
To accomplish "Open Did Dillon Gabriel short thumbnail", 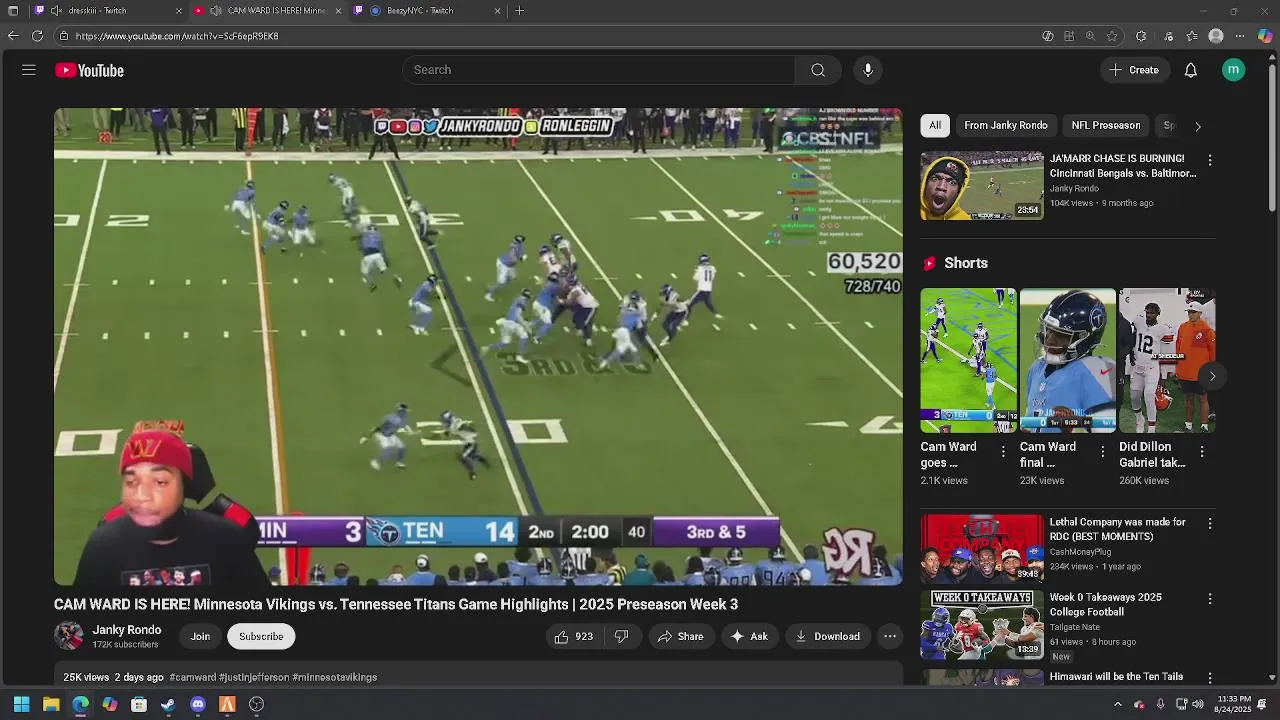I will tap(1166, 360).
